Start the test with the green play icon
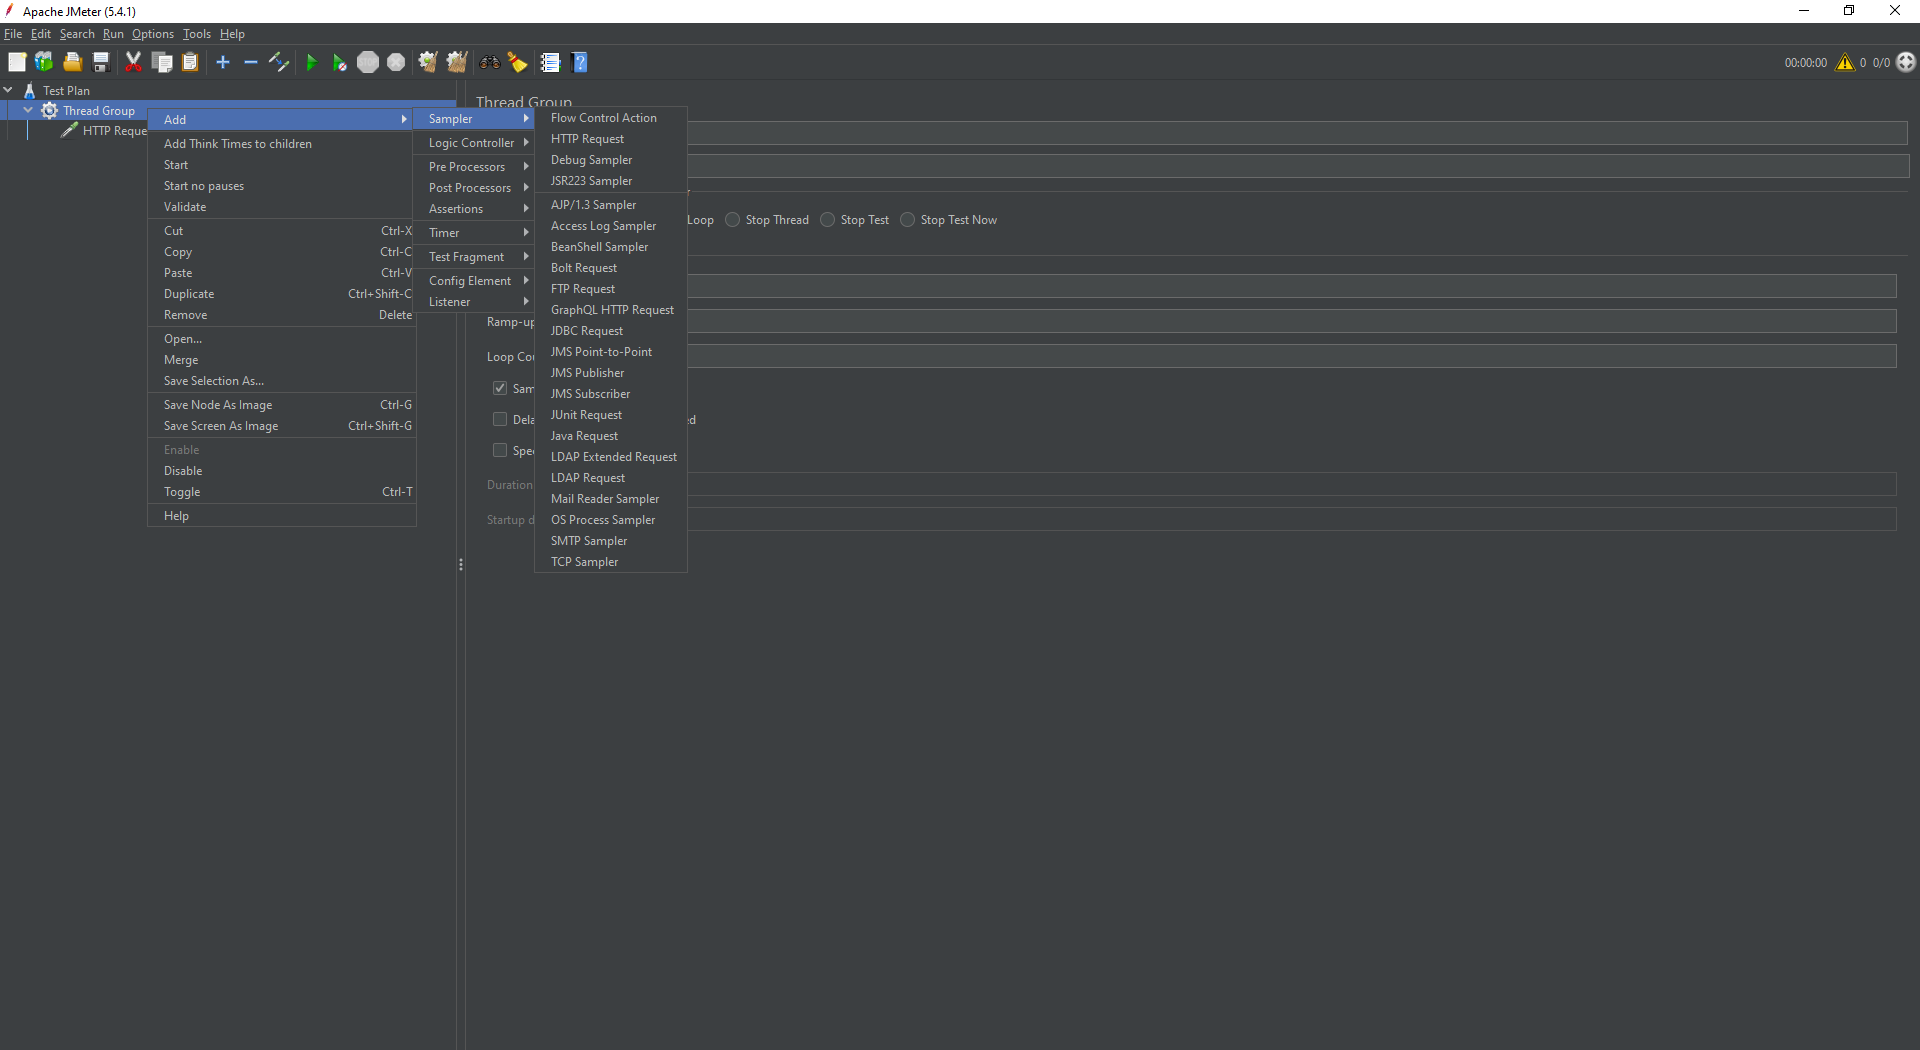 point(311,62)
